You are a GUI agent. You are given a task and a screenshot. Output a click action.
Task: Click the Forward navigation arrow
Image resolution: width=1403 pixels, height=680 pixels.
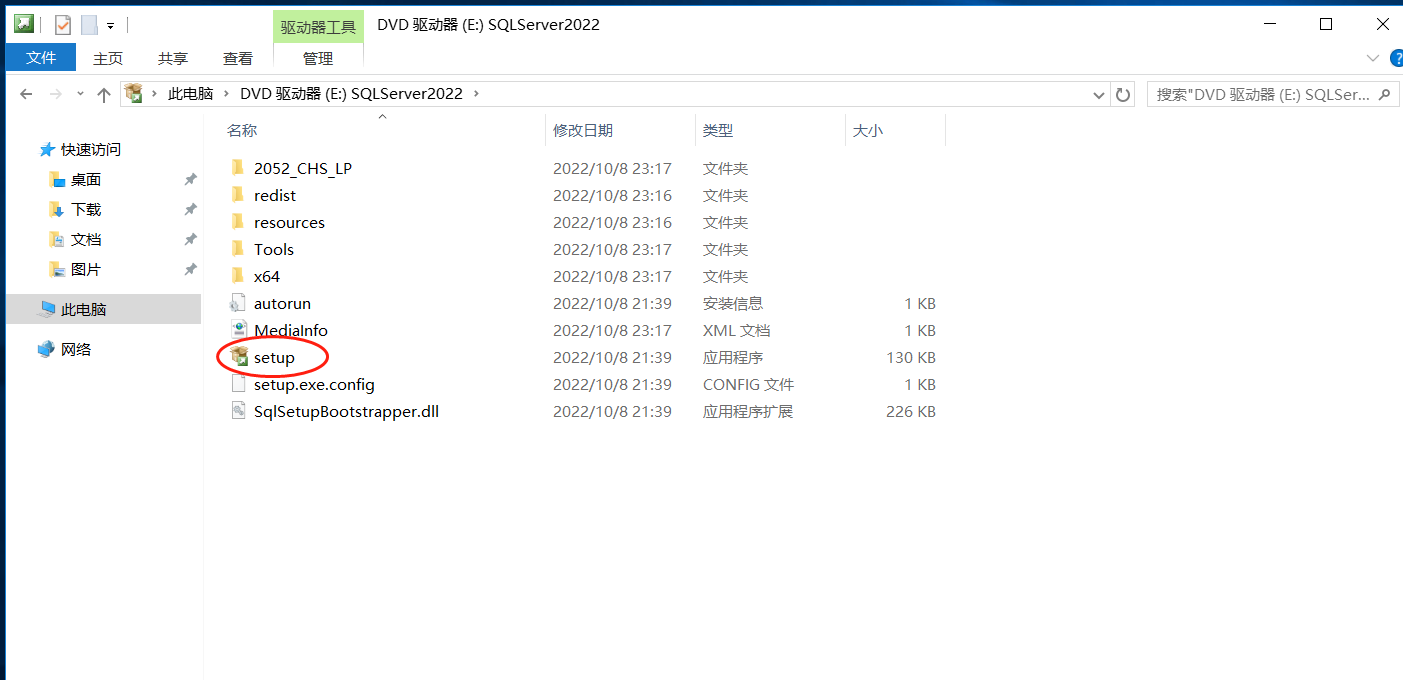(x=56, y=94)
